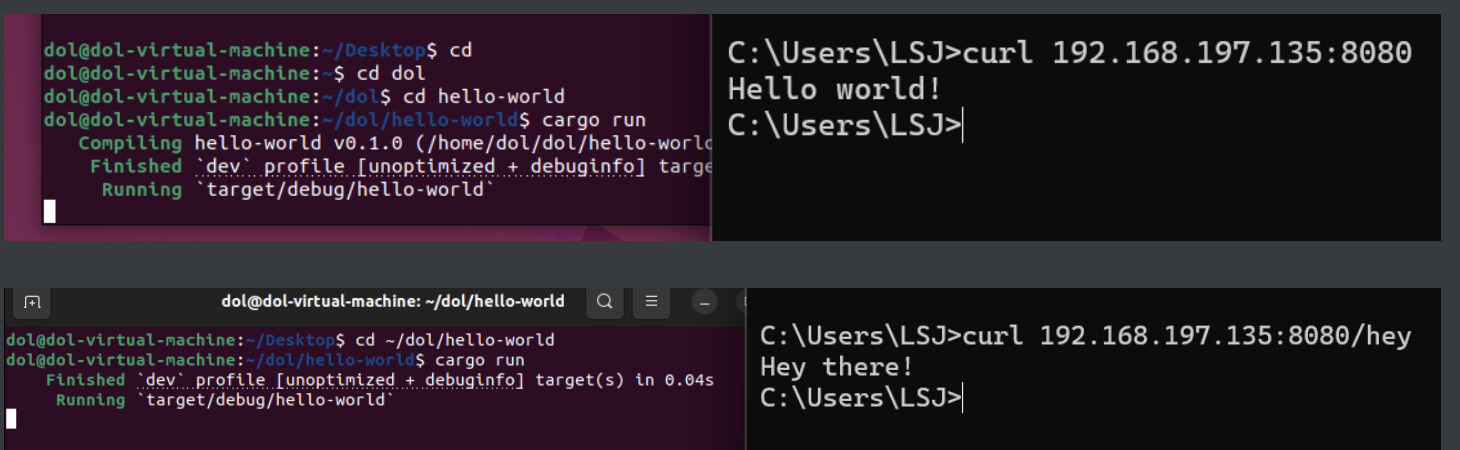The height and width of the screenshot is (450, 1460).
Task: Click the block cursor in the lower Ubuntu terminal
Action: (11, 418)
